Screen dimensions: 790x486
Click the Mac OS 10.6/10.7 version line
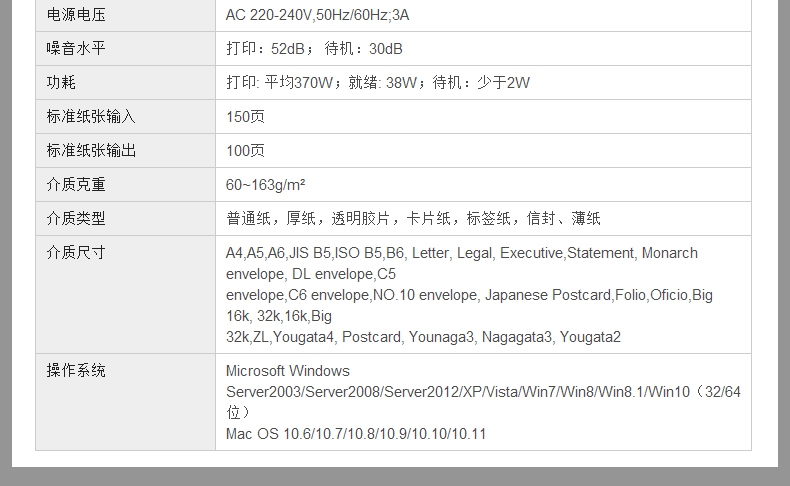[356, 433]
